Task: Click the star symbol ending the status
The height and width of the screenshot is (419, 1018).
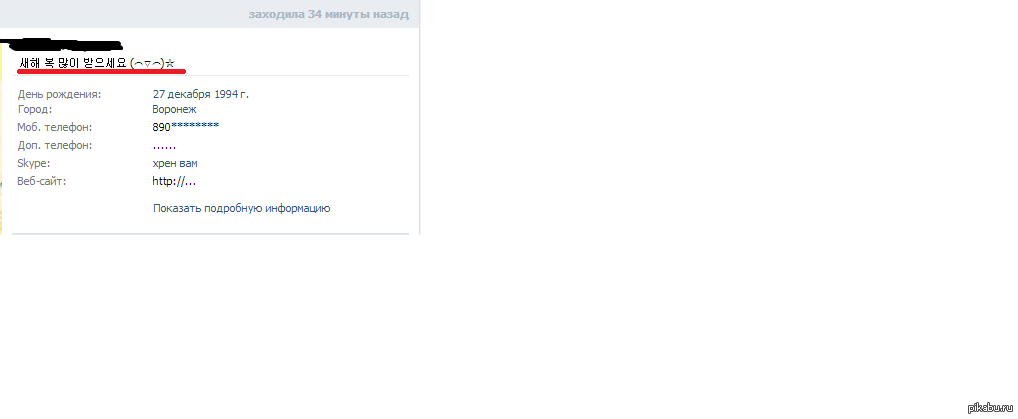Action: [x=170, y=64]
